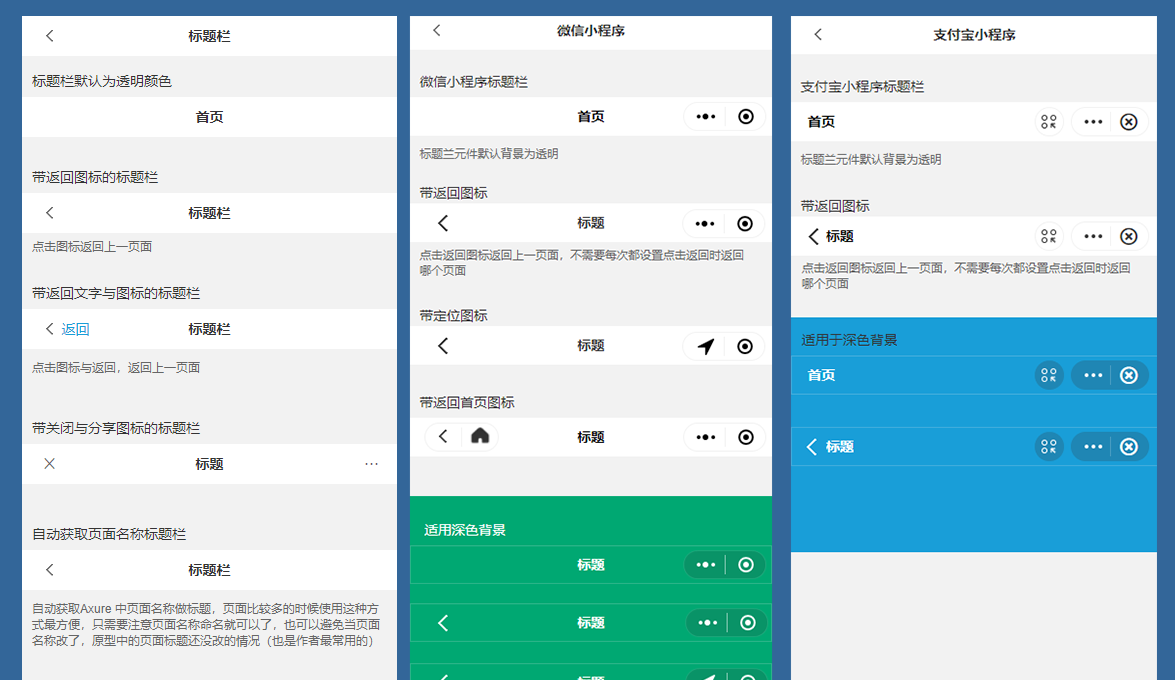Click 首页 title under 标题栏默认为透明颜色
This screenshot has width=1175, height=680.
[209, 117]
